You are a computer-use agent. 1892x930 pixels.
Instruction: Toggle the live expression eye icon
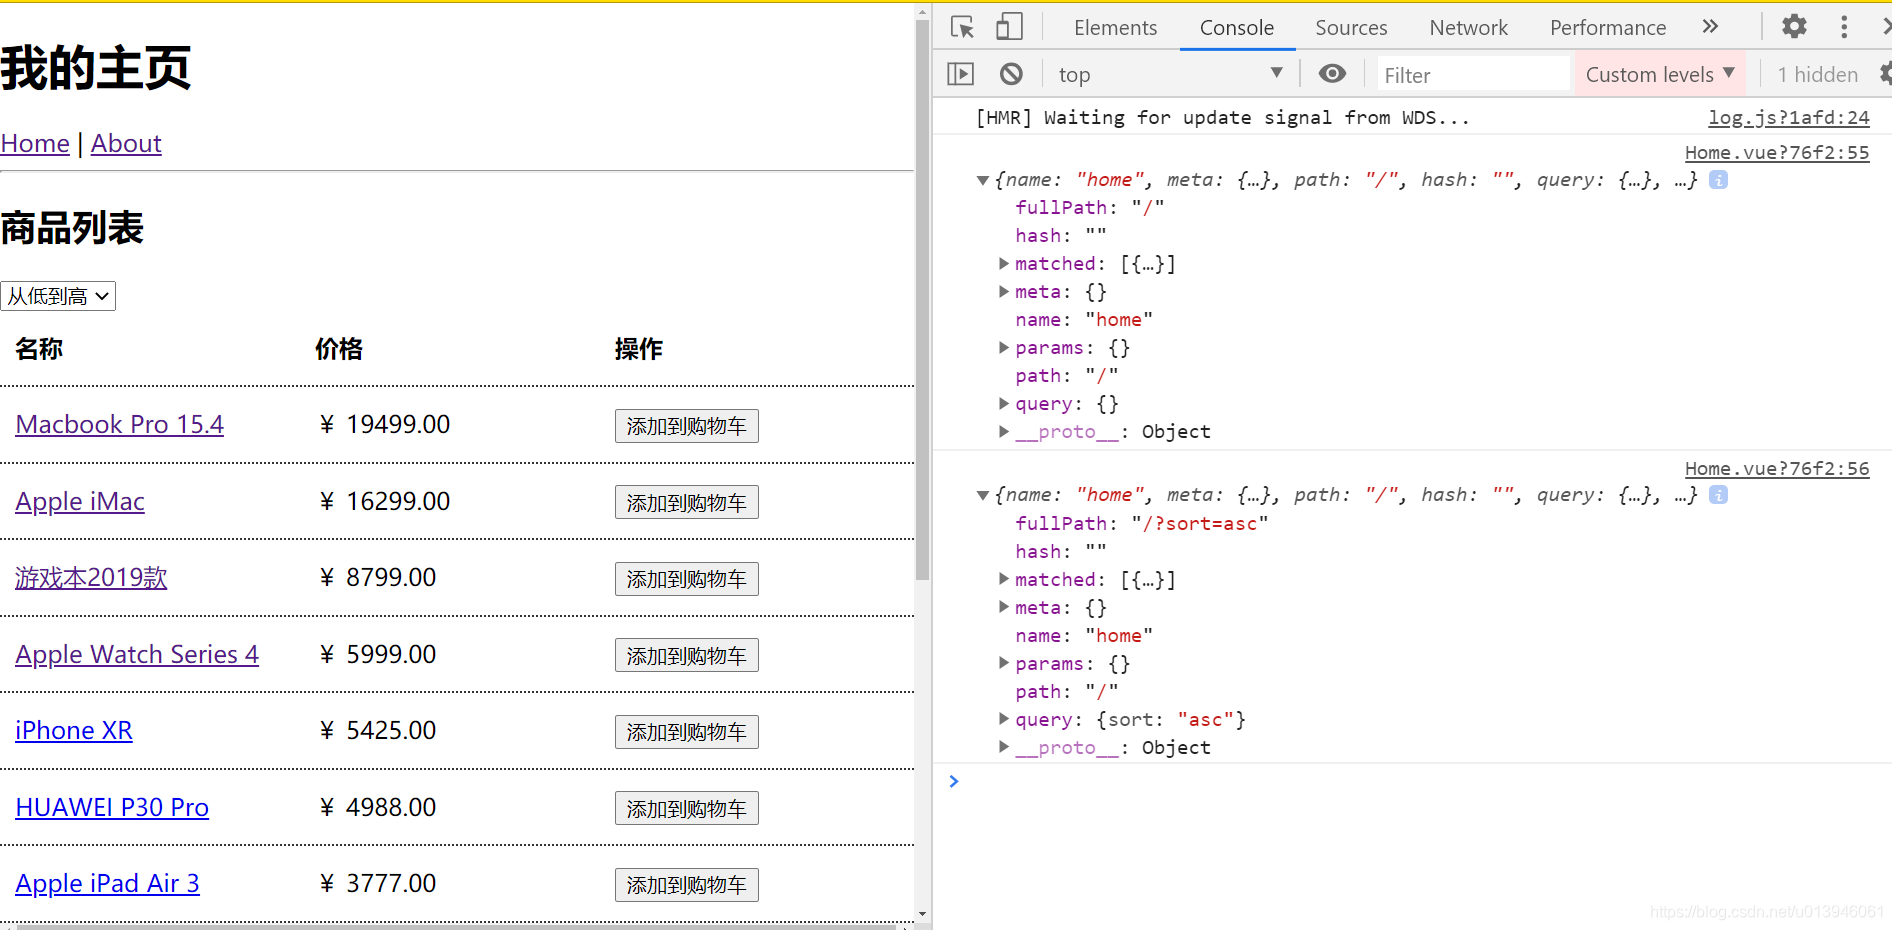[1332, 74]
